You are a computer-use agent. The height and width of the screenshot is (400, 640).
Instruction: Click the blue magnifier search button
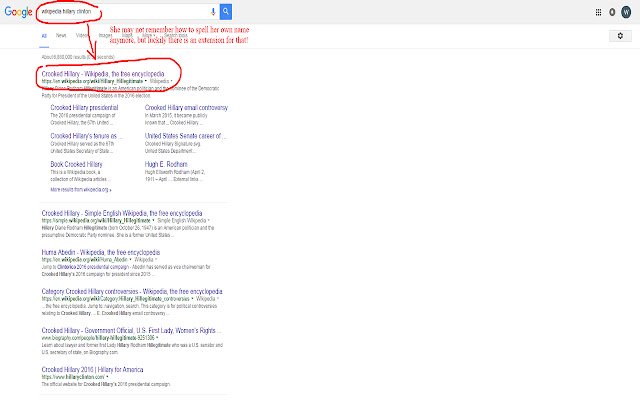tap(226, 12)
